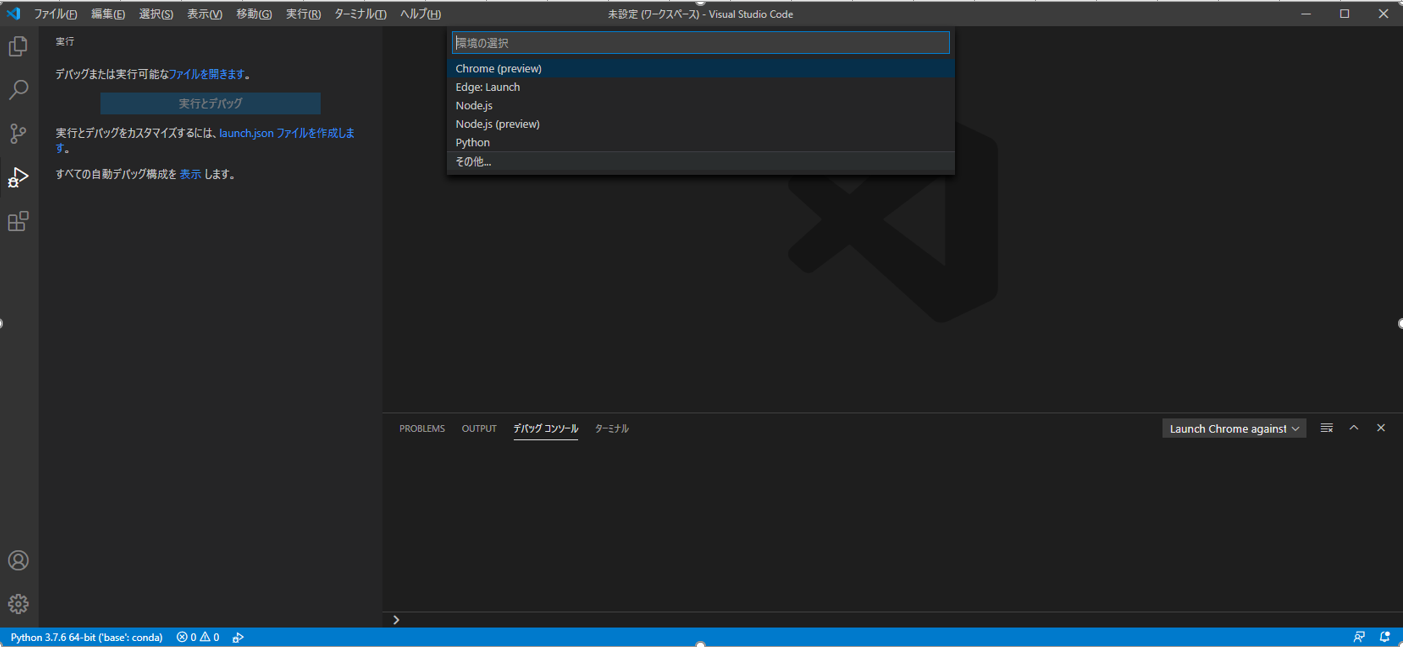The height and width of the screenshot is (647, 1403).
Task: Open the 実行 menu
Action: (x=303, y=14)
